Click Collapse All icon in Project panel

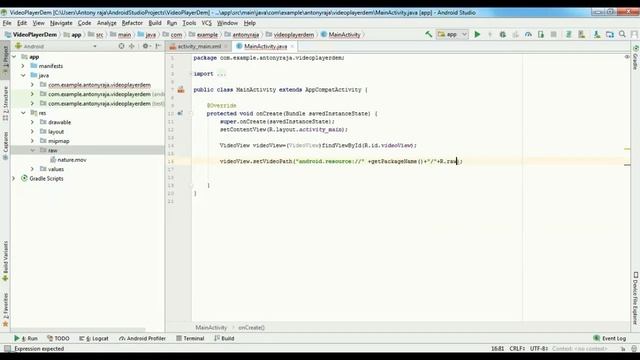(x=131, y=46)
